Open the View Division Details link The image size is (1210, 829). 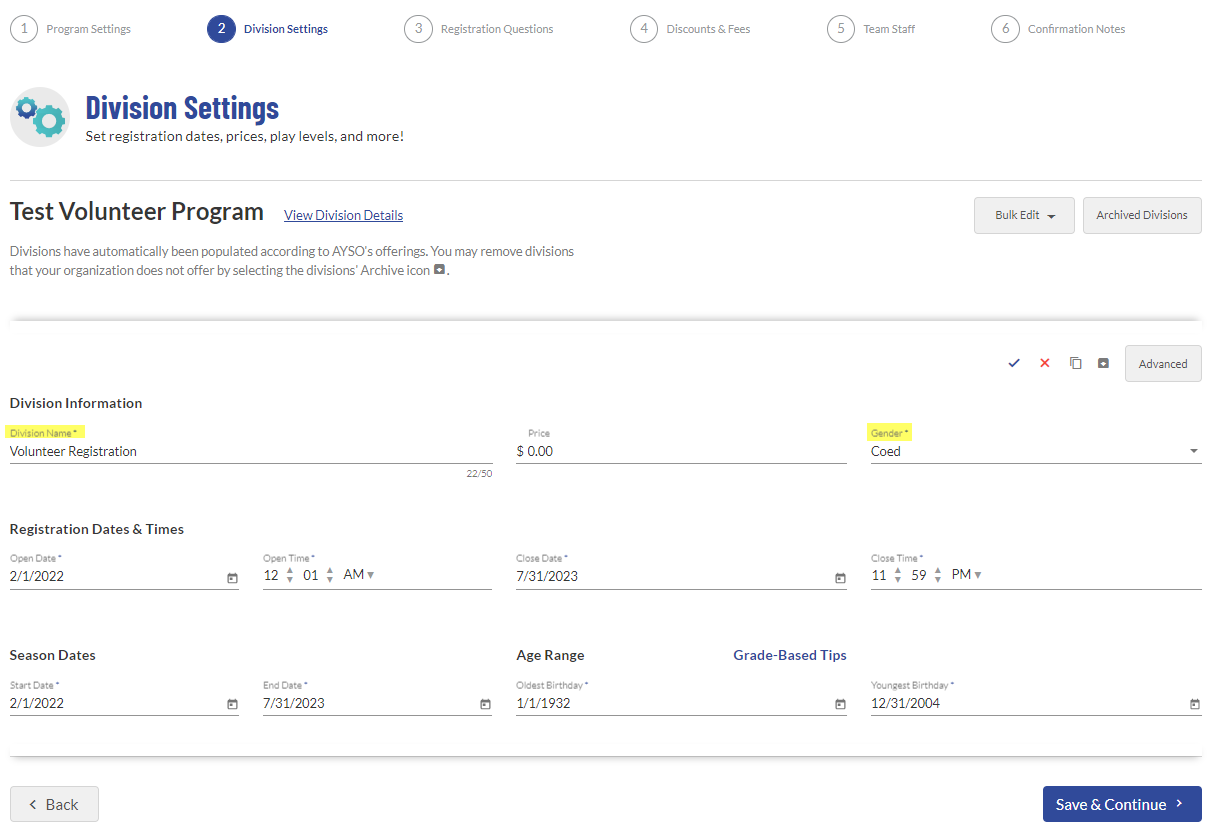coord(343,215)
